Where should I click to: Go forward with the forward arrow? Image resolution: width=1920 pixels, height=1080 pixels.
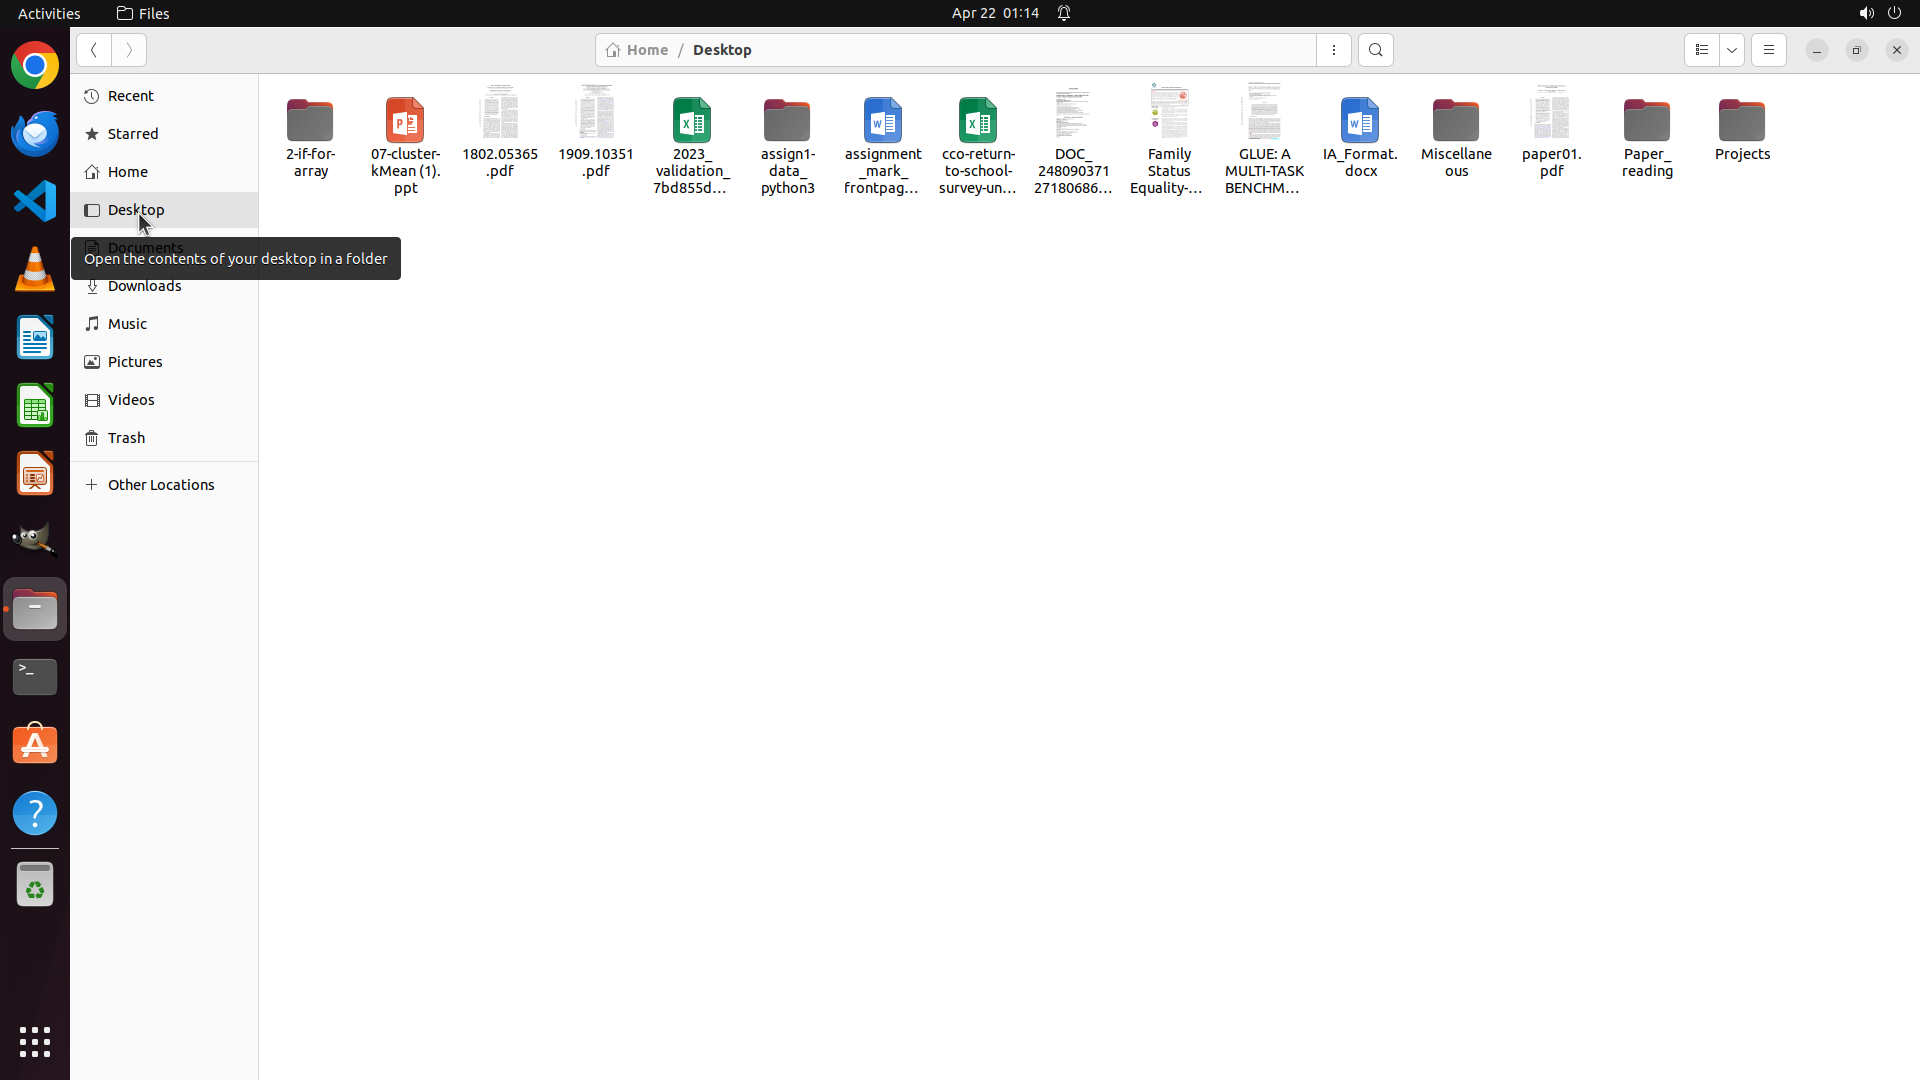pos(129,50)
